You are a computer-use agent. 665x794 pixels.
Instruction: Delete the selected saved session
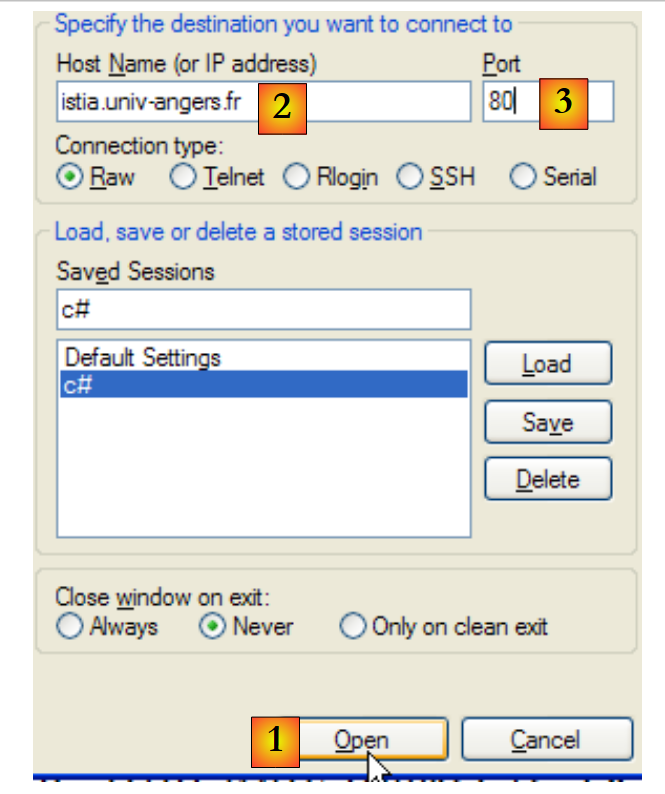(547, 479)
